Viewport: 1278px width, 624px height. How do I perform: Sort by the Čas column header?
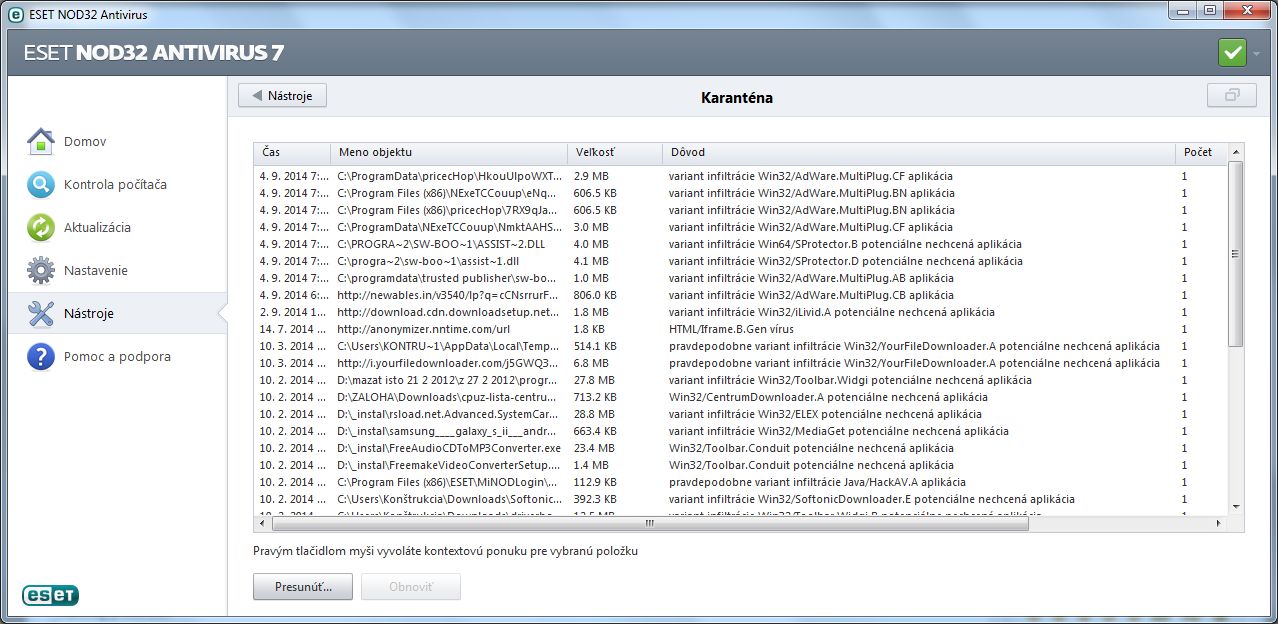pos(292,153)
